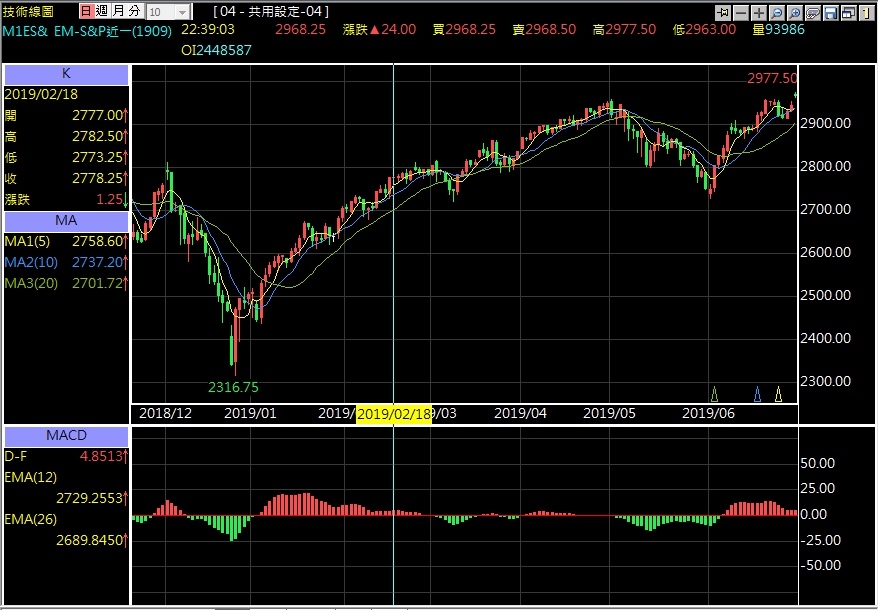This screenshot has height=610, width=878.
Task: Switch to the 分 minute period
Action: coord(134,11)
